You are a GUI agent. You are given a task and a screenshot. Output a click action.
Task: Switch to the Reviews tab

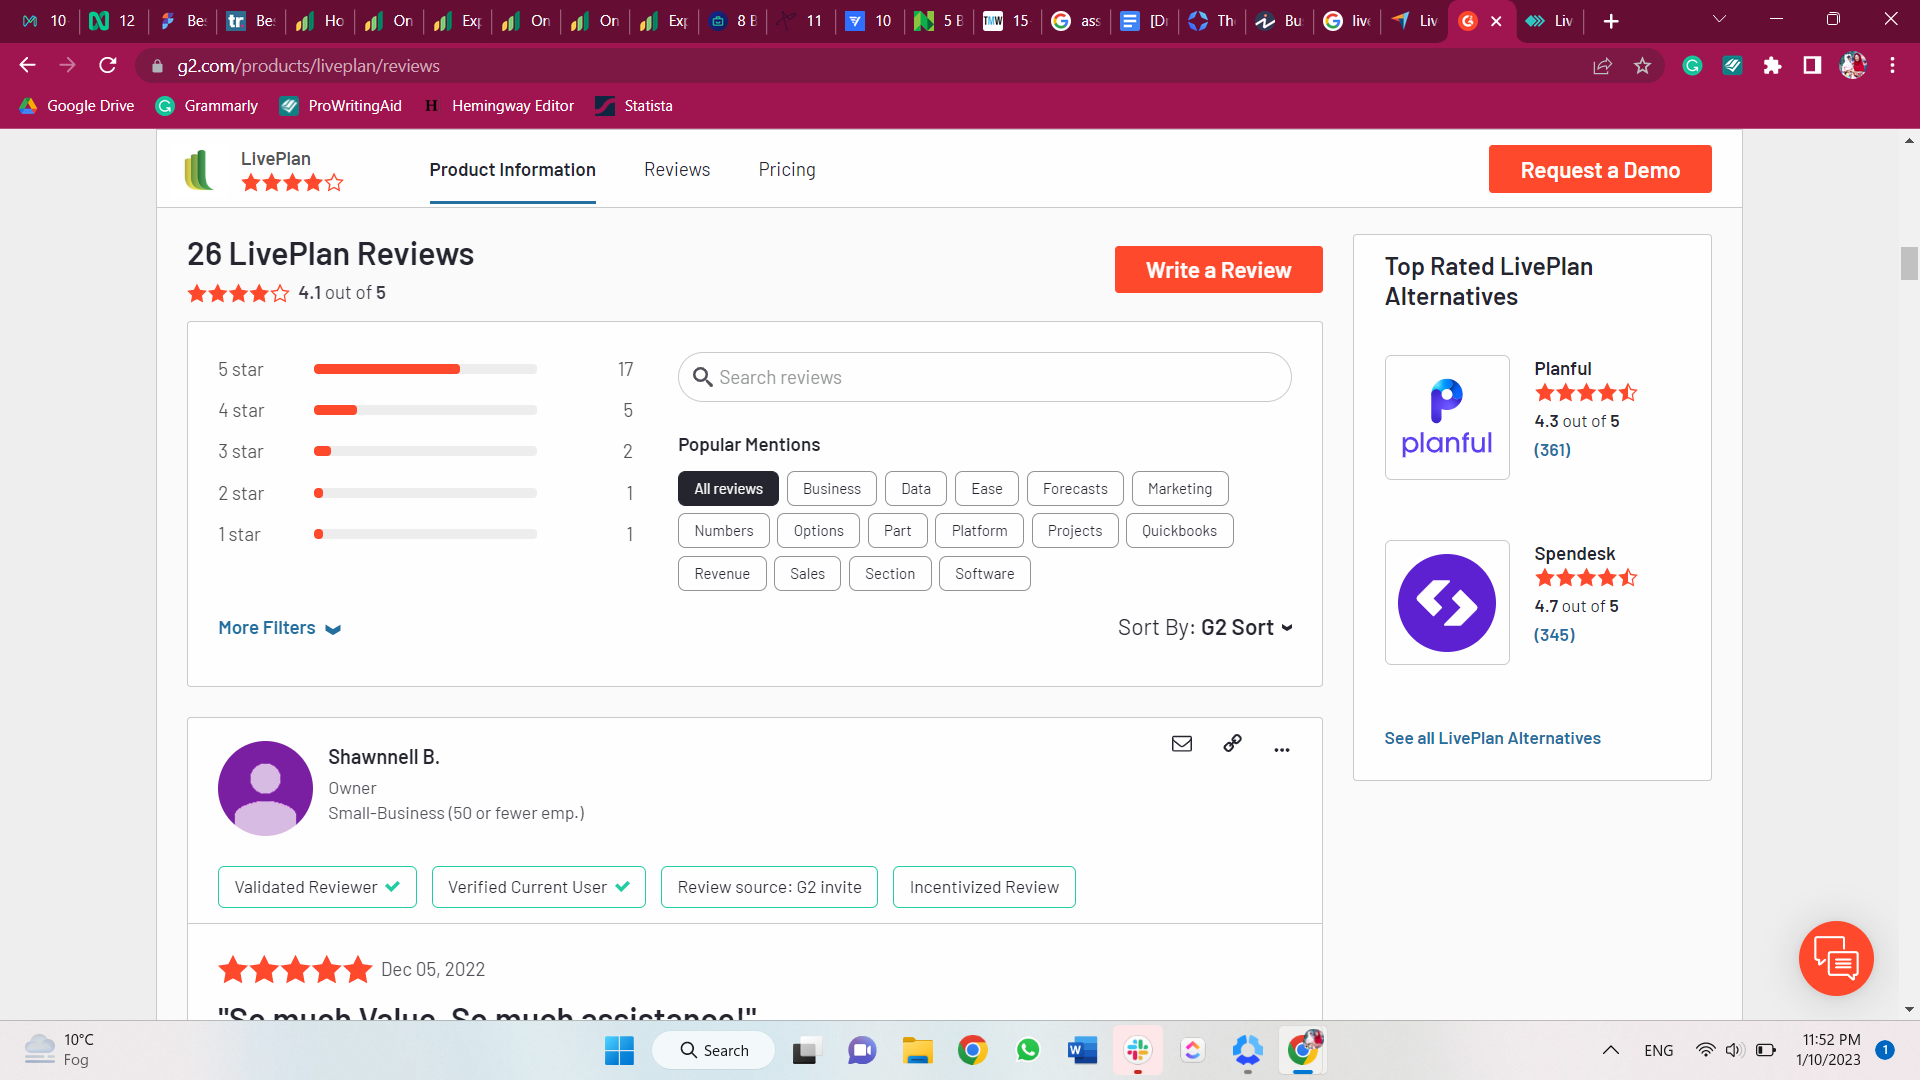pyautogui.click(x=677, y=170)
